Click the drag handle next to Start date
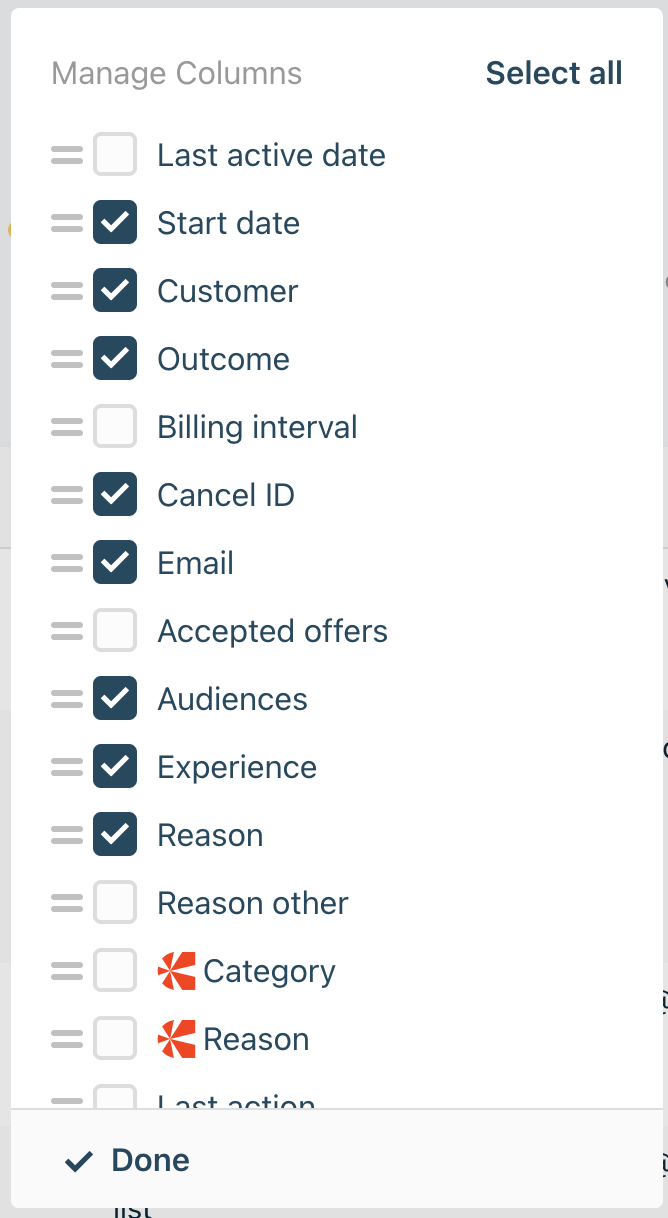This screenshot has width=668, height=1218. [67, 223]
